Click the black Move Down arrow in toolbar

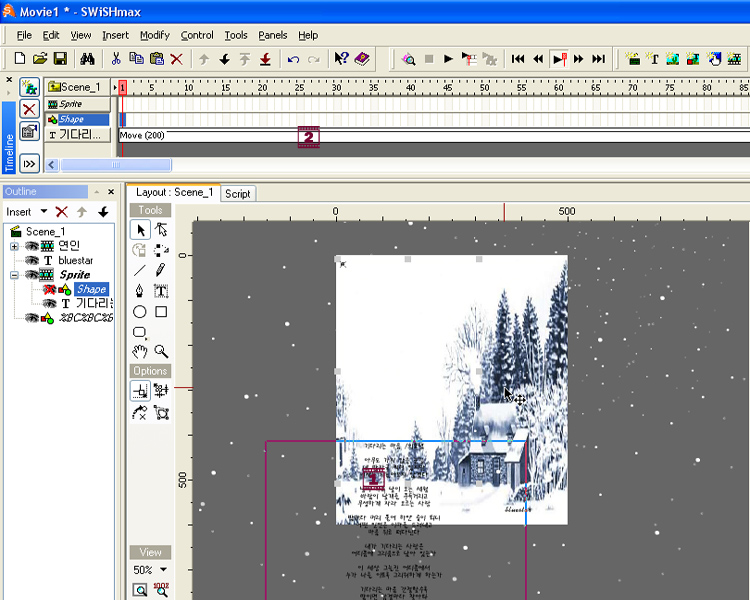coord(224,59)
